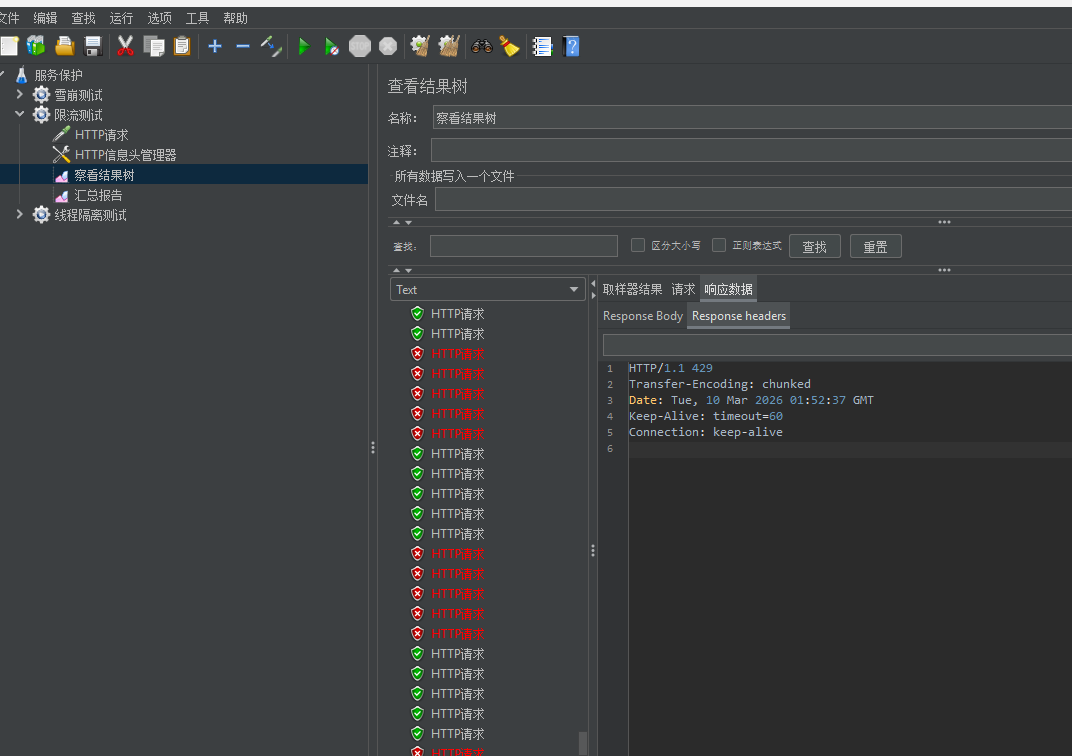1072x756 pixels.
Task: Open the 选项 menu
Action: tap(160, 18)
